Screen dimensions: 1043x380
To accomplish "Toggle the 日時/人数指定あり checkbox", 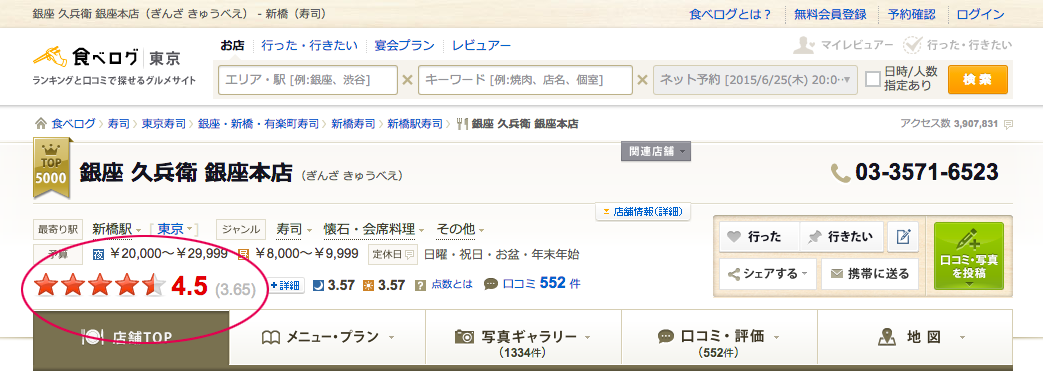I will point(873,79).
